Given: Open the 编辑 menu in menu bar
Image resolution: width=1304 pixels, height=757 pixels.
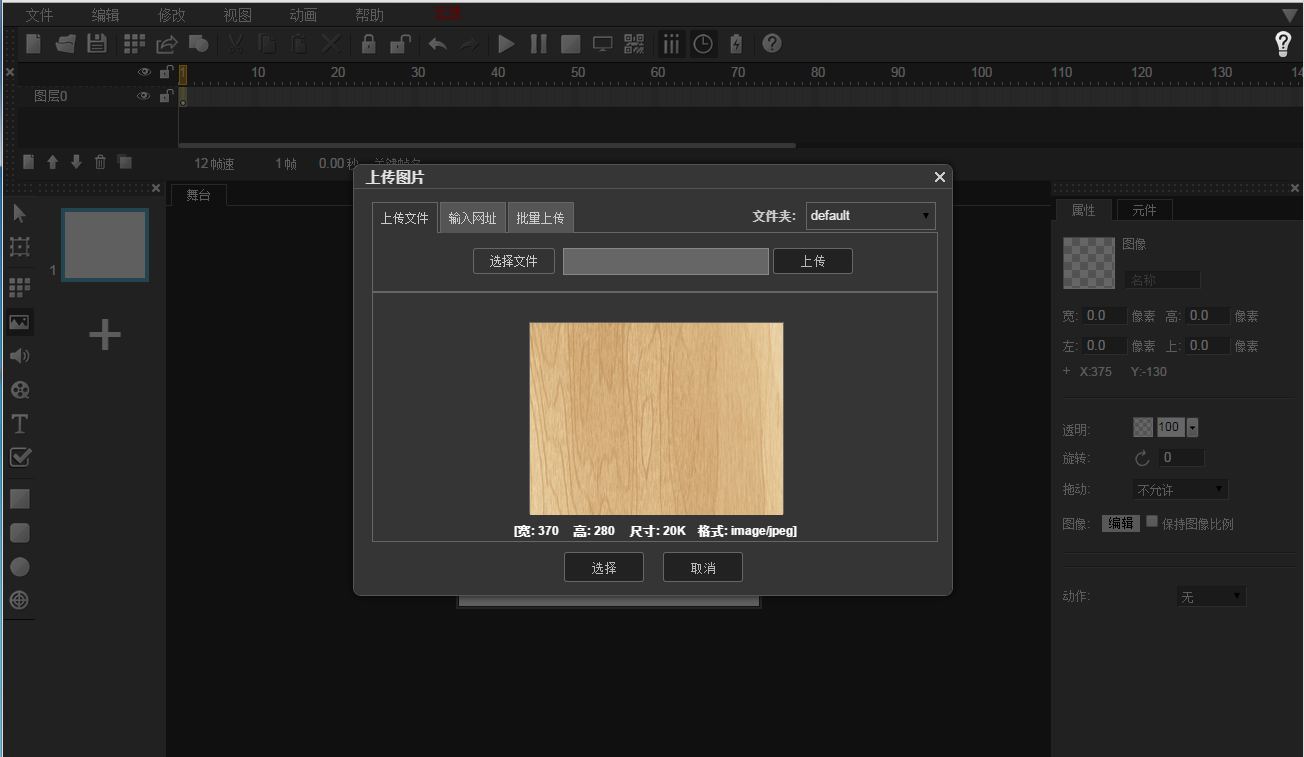Looking at the screenshot, I should pos(105,15).
